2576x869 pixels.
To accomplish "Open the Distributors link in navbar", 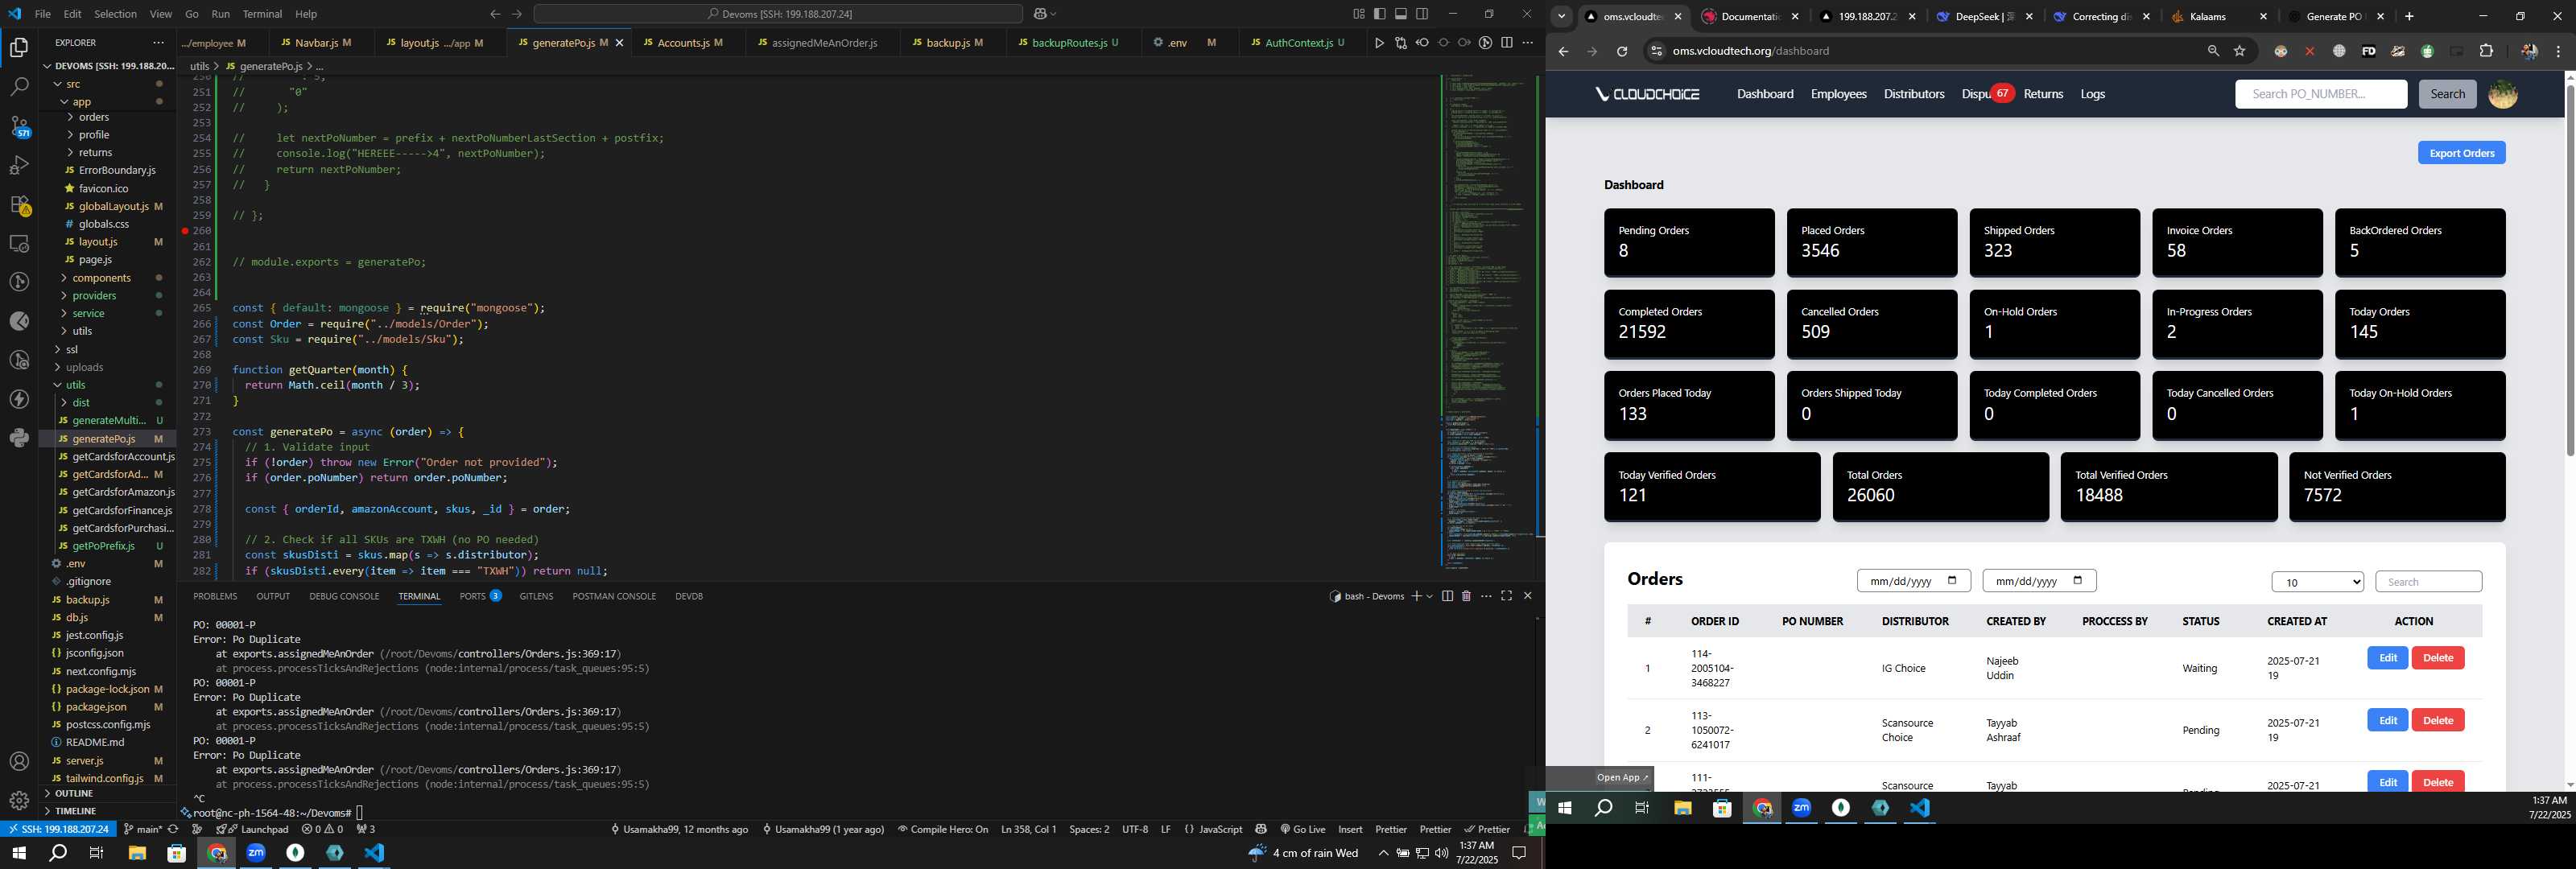I will [x=1913, y=94].
